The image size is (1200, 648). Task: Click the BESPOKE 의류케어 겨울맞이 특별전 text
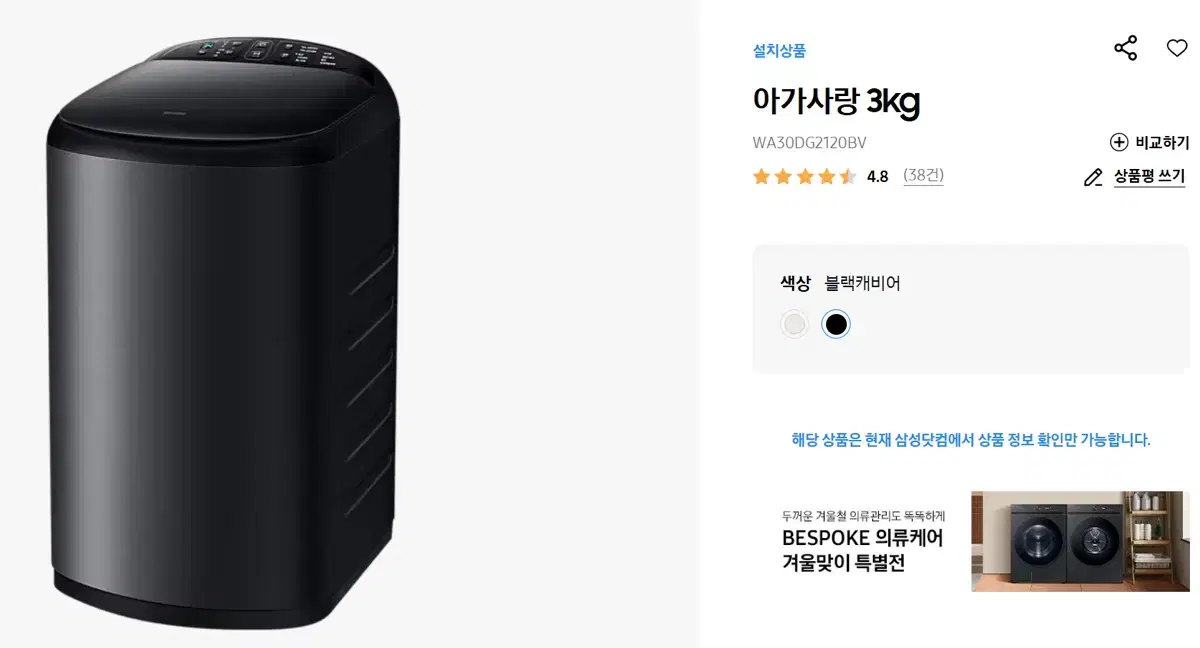(862, 550)
